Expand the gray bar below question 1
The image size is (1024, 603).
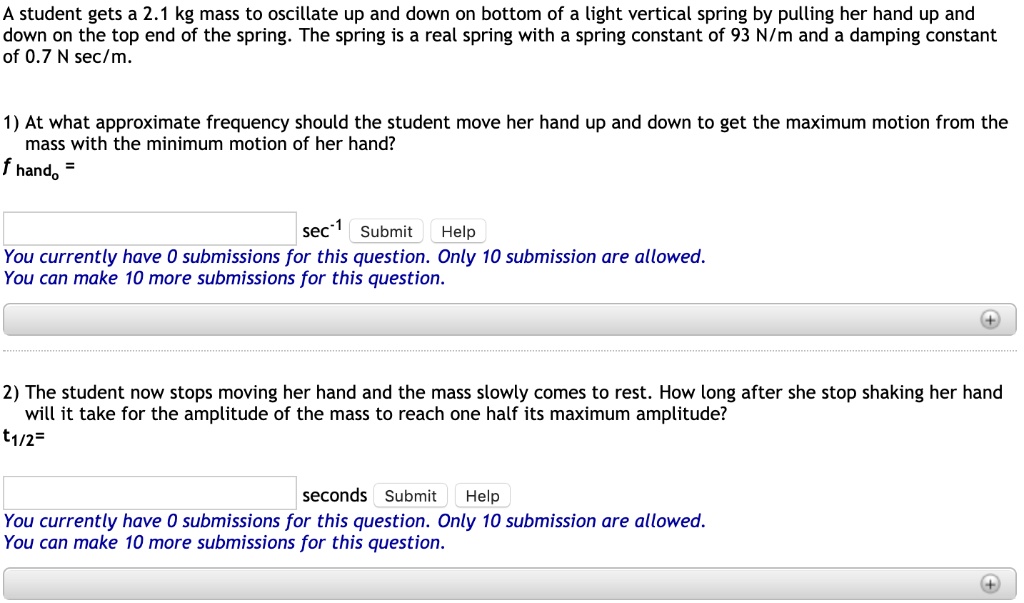pyautogui.click(x=500, y=320)
